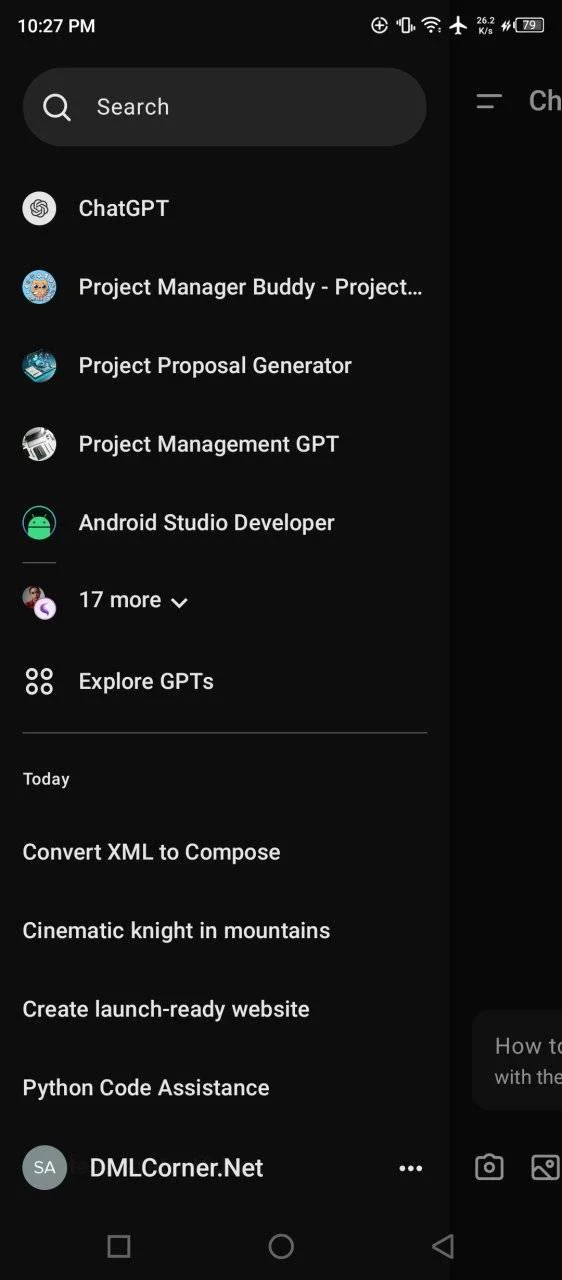Open the Python Code Assistance conversation

pos(146,1087)
